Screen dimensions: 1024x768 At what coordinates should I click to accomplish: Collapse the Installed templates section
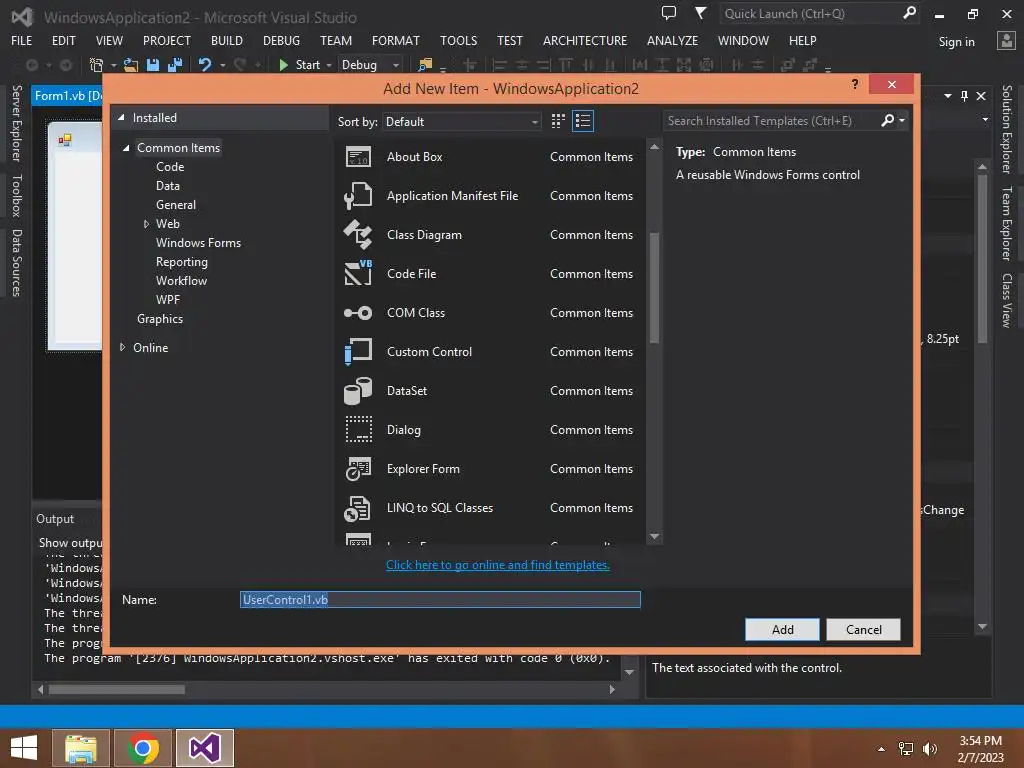(x=121, y=118)
